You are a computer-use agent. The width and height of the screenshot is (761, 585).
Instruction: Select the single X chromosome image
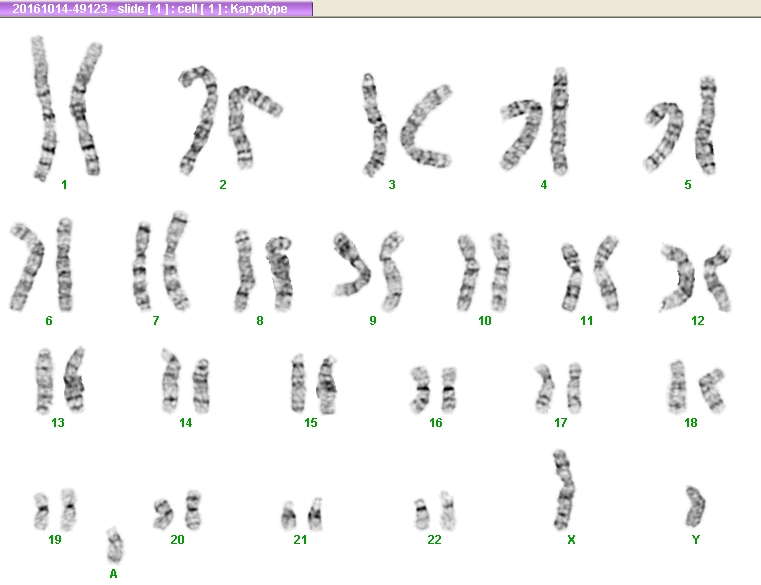point(563,490)
